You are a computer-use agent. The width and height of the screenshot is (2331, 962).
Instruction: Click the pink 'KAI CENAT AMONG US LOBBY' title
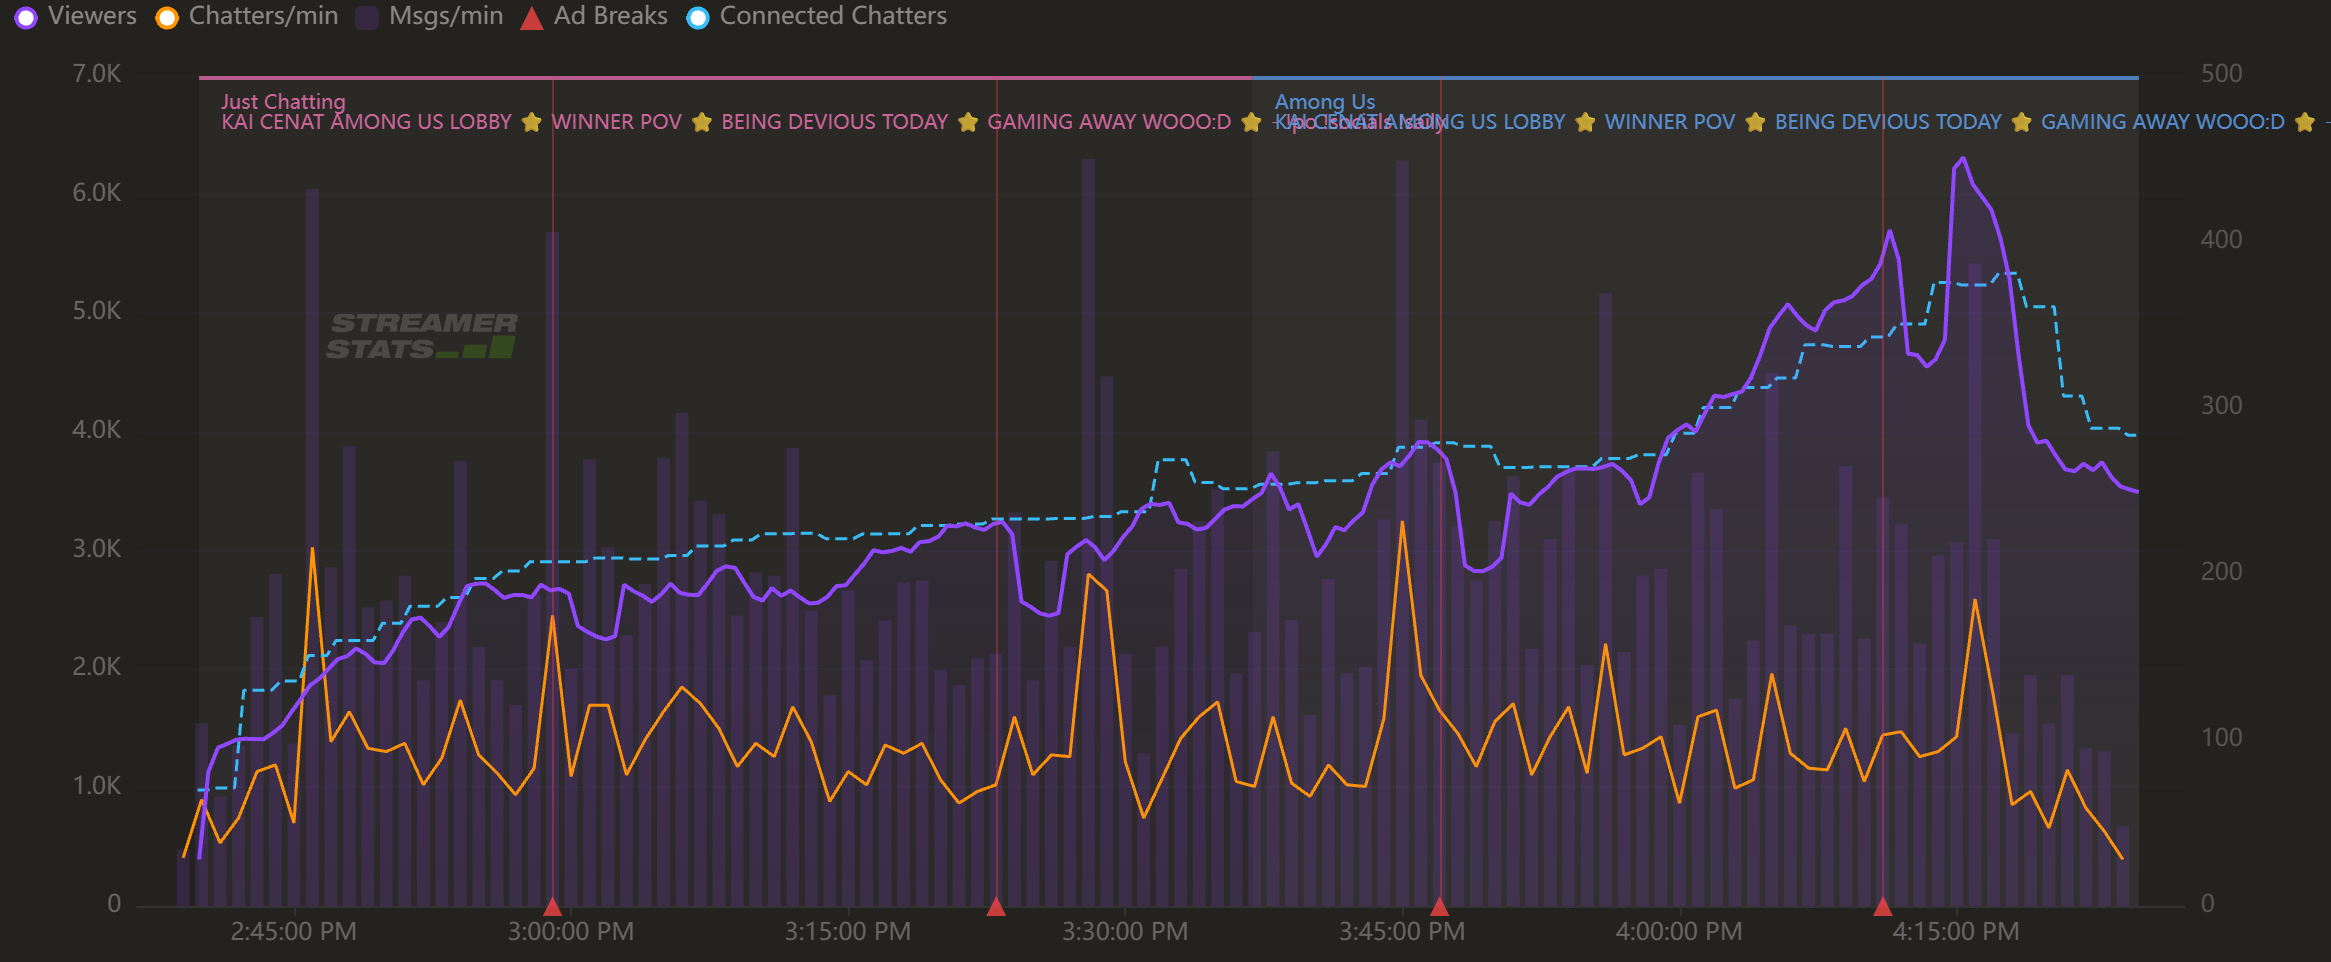tap(366, 122)
